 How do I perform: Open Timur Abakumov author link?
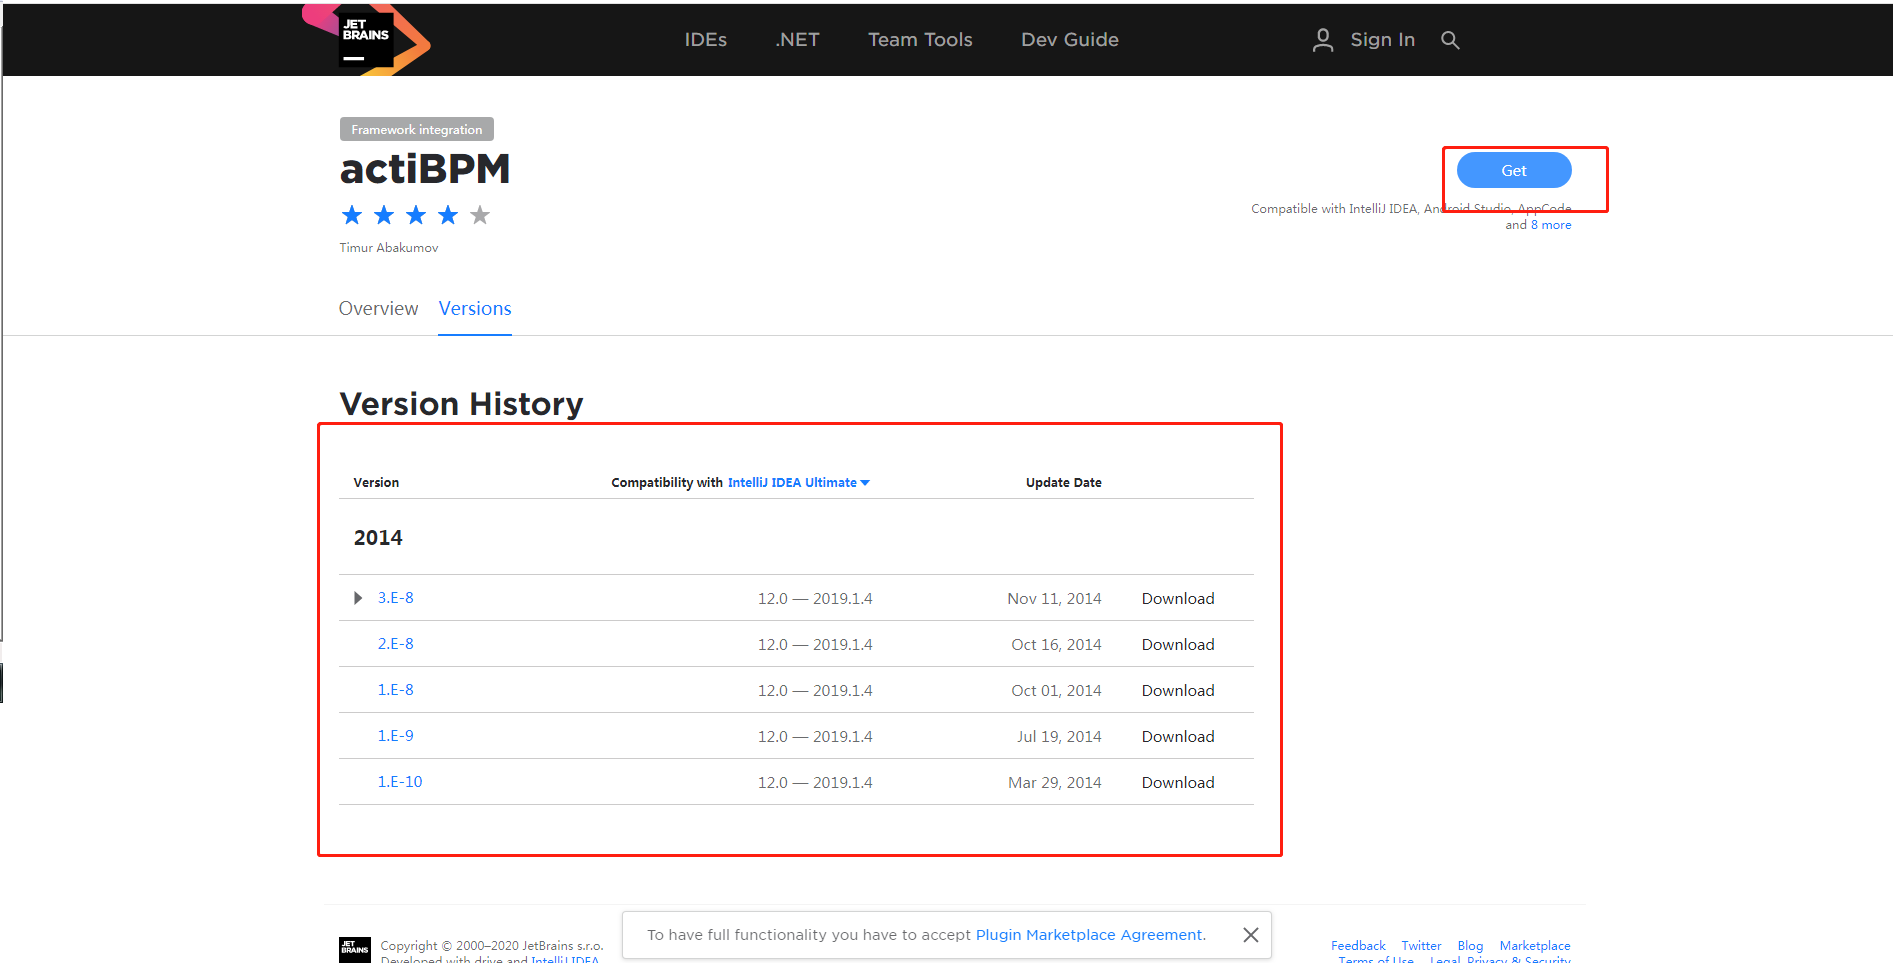tap(389, 248)
